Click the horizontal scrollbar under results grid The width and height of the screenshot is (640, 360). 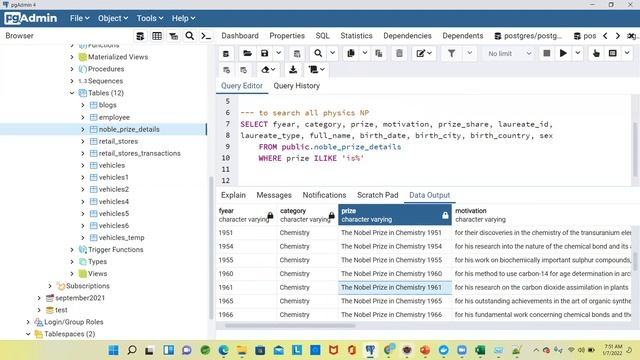pyautogui.click(x=290, y=326)
